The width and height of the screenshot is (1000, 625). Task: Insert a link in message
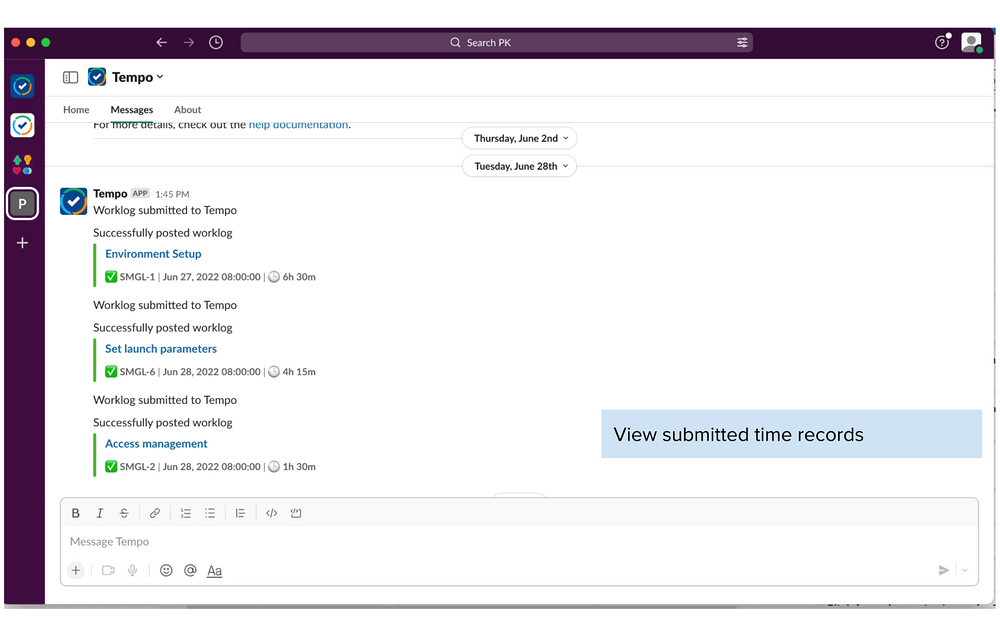click(x=154, y=513)
